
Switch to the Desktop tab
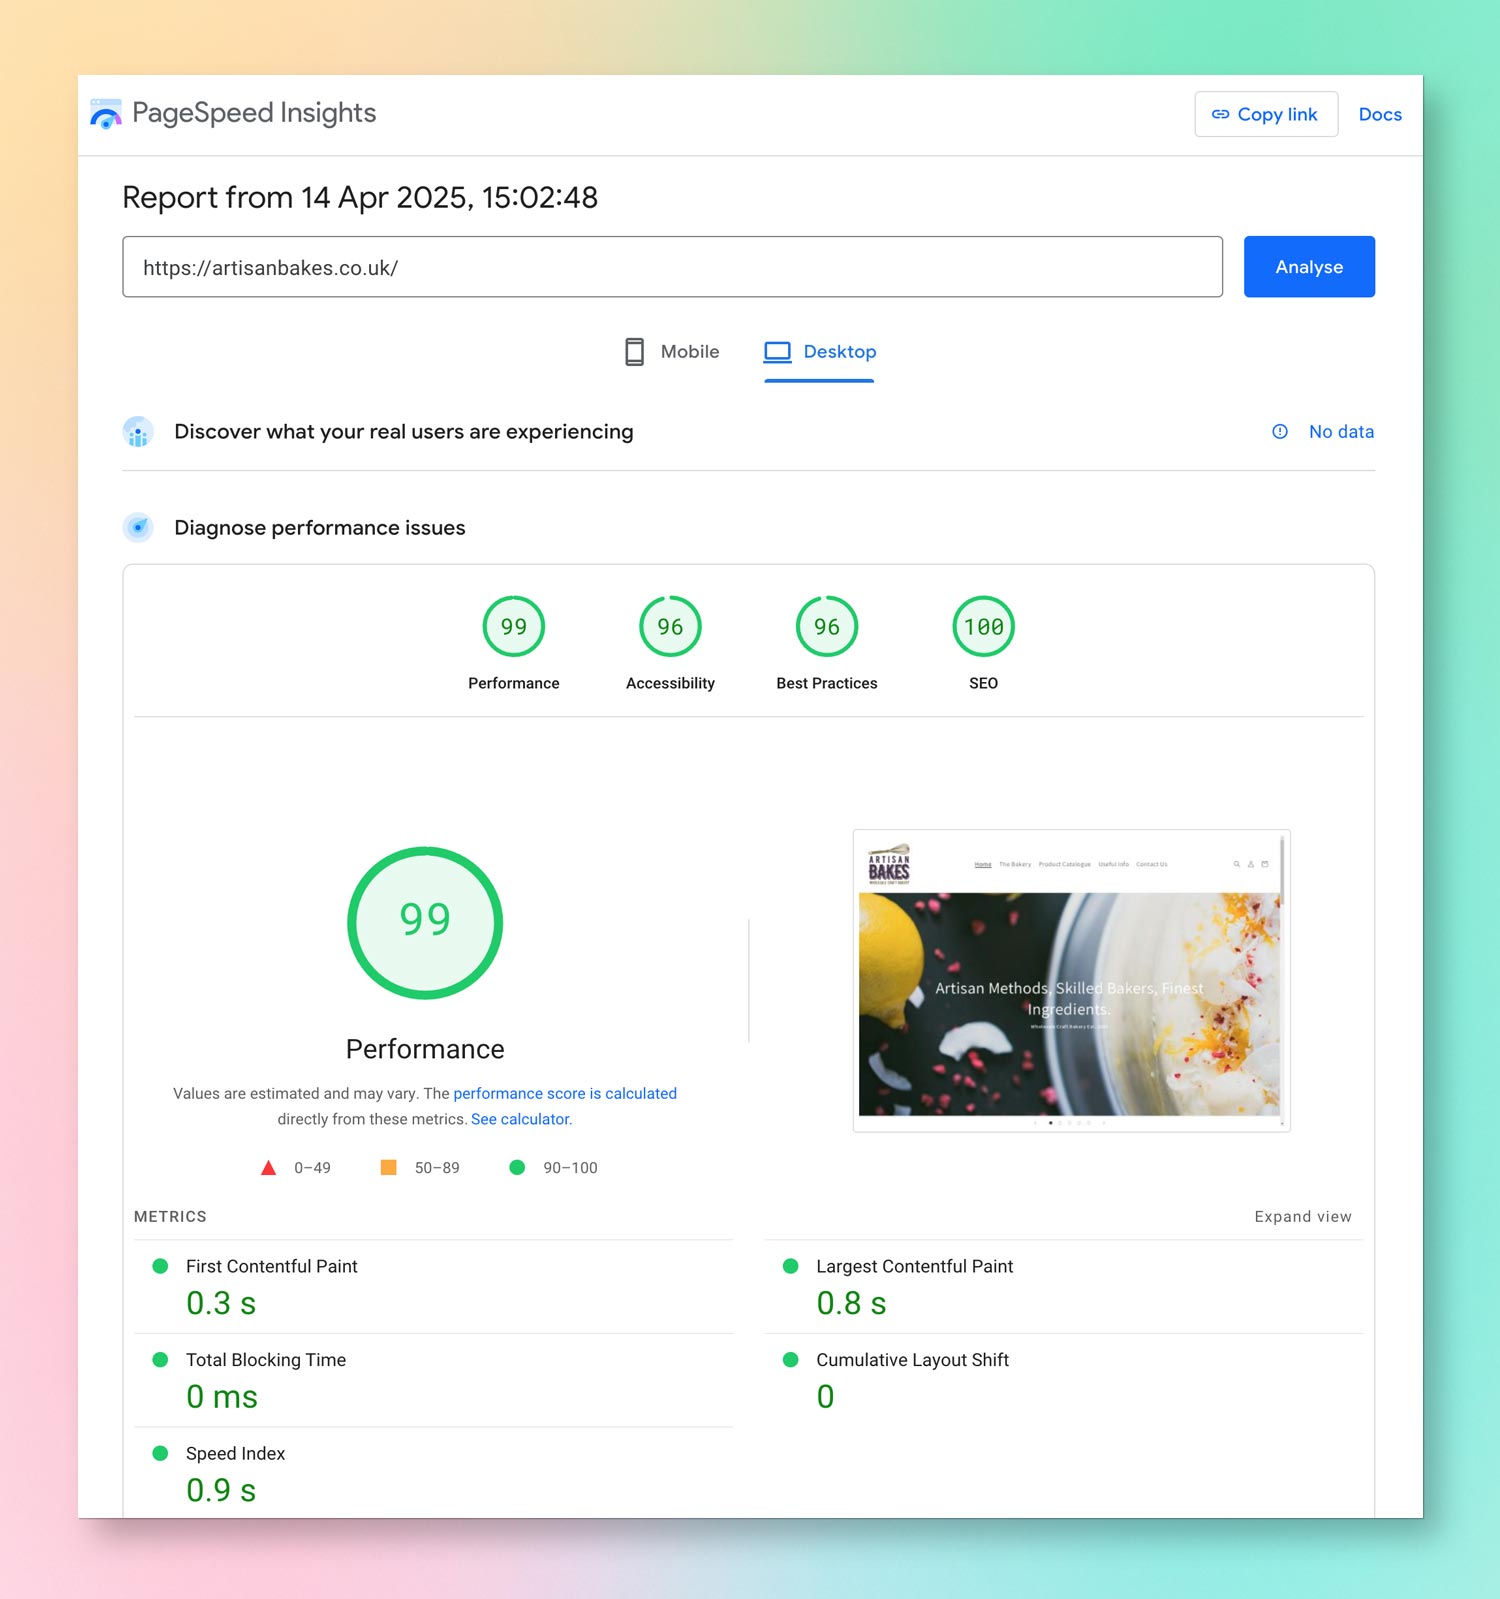(x=820, y=352)
